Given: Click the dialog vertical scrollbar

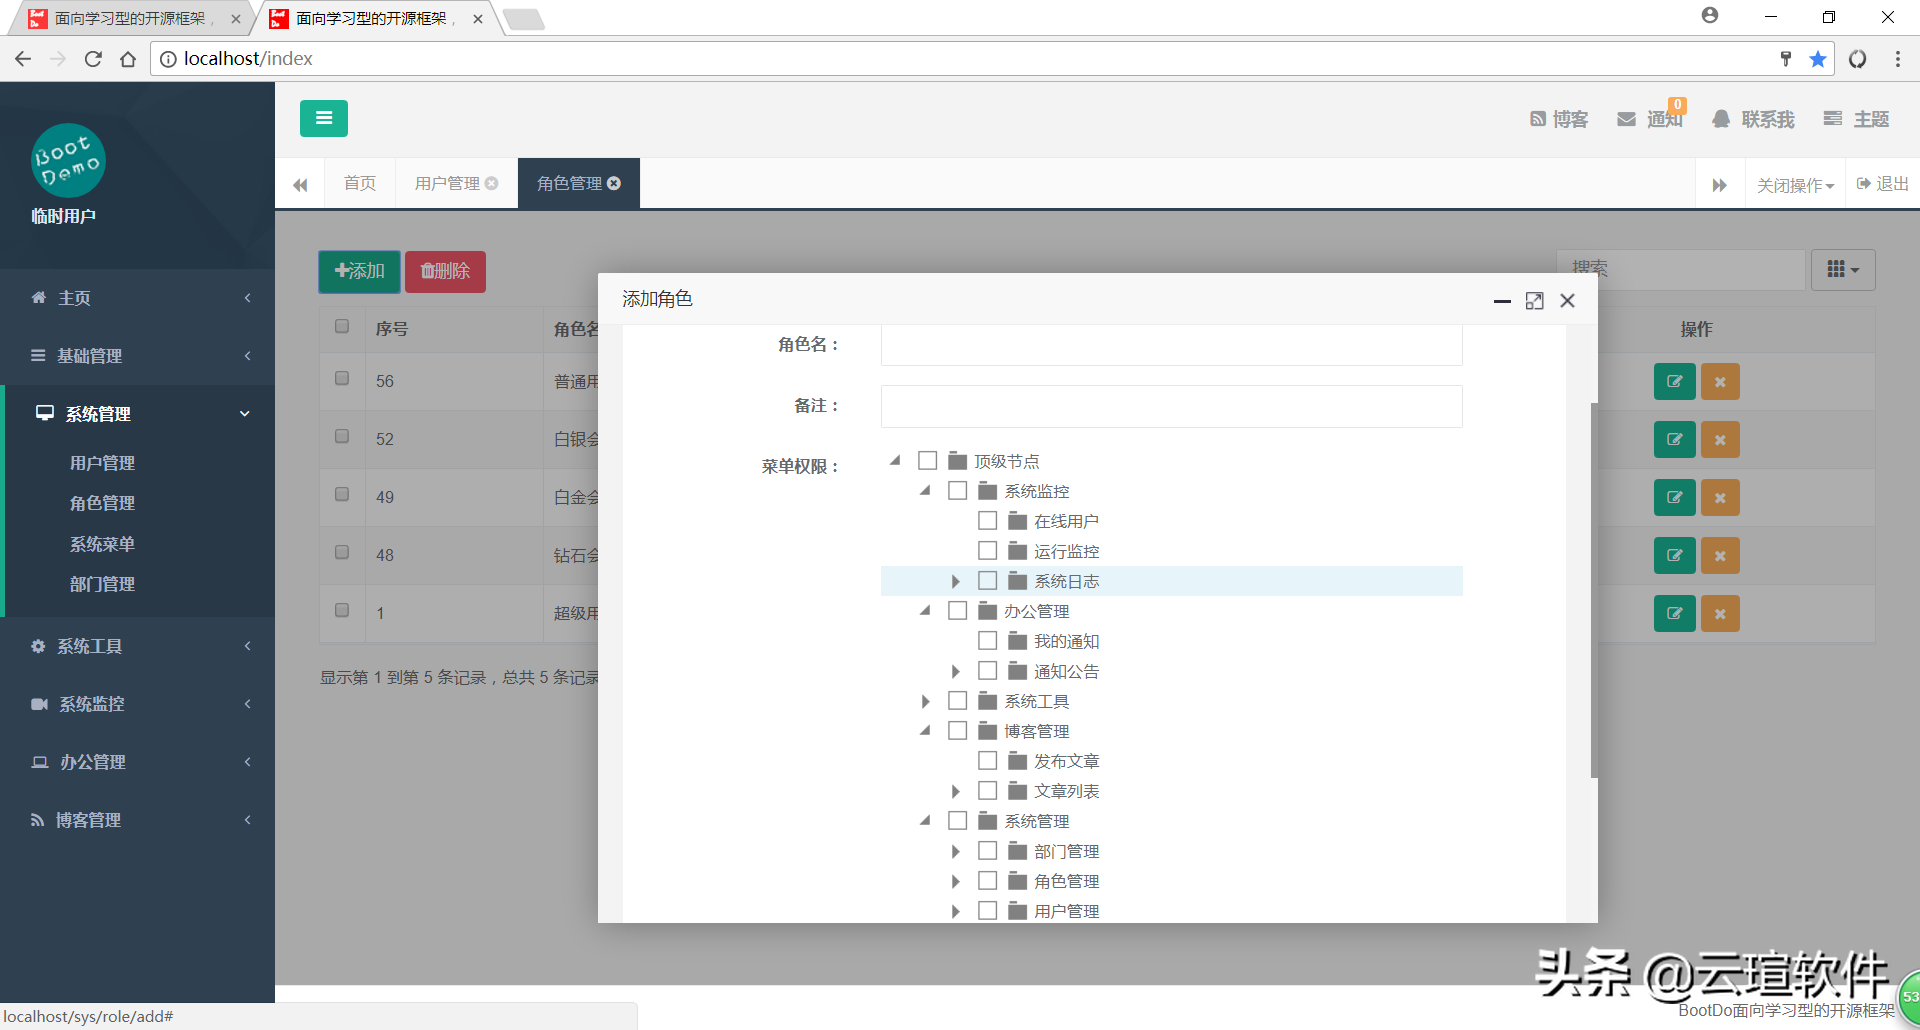Looking at the screenshot, I should click(x=1594, y=590).
